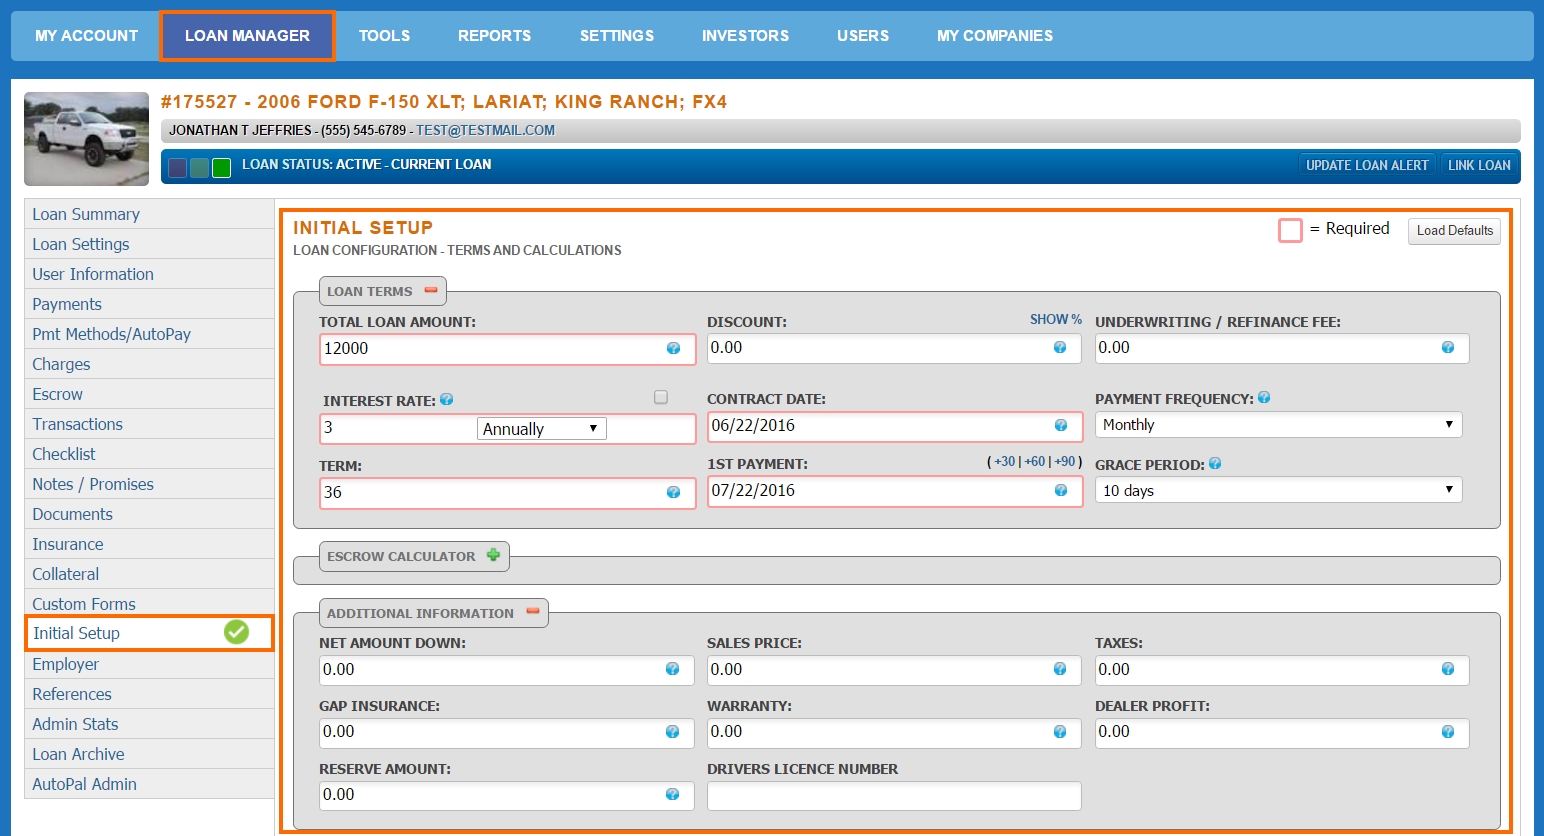Open the interest rate Annually dropdown
Viewport: 1544px width, 836px height.
pyautogui.click(x=541, y=429)
